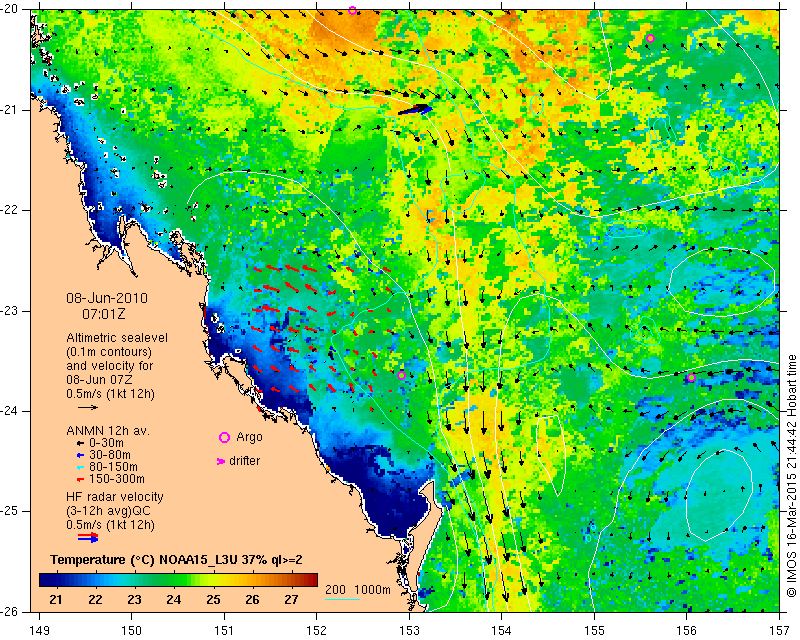Click the latitude axis label -20
Image resolution: width=800 pixels, height=640 pixels.
(11, 9)
